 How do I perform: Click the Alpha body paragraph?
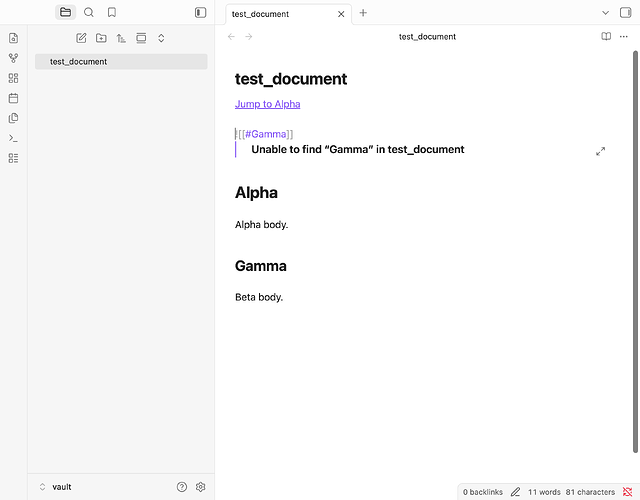click(x=261, y=224)
